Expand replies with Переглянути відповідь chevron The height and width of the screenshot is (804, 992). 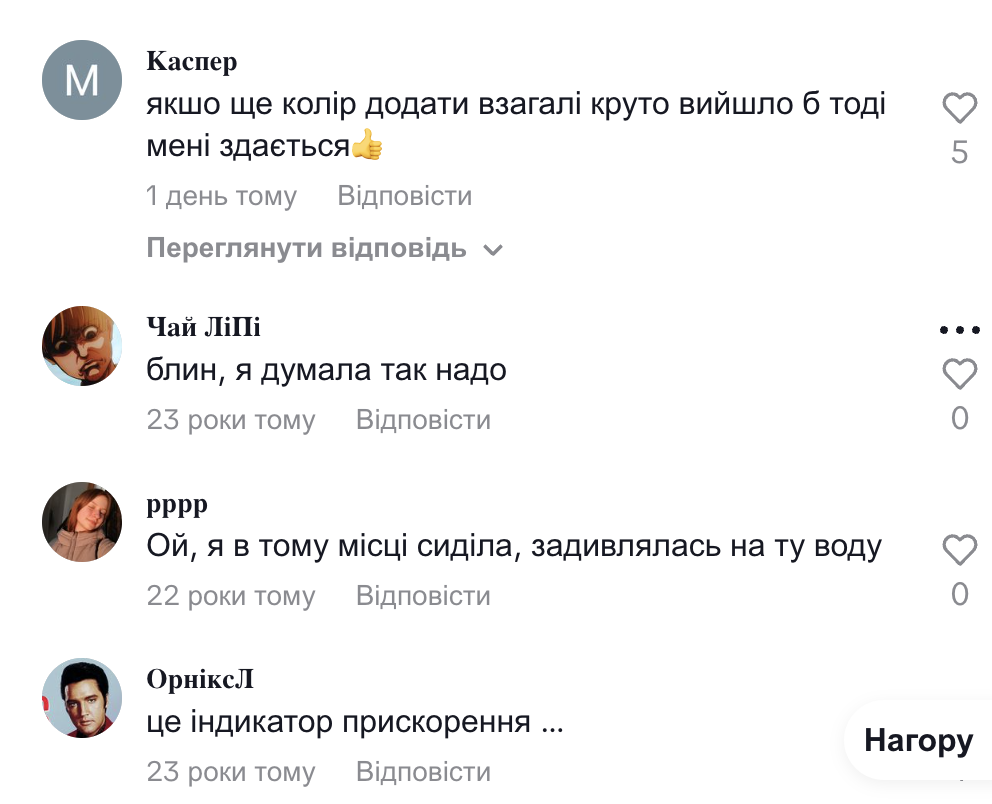click(x=493, y=250)
